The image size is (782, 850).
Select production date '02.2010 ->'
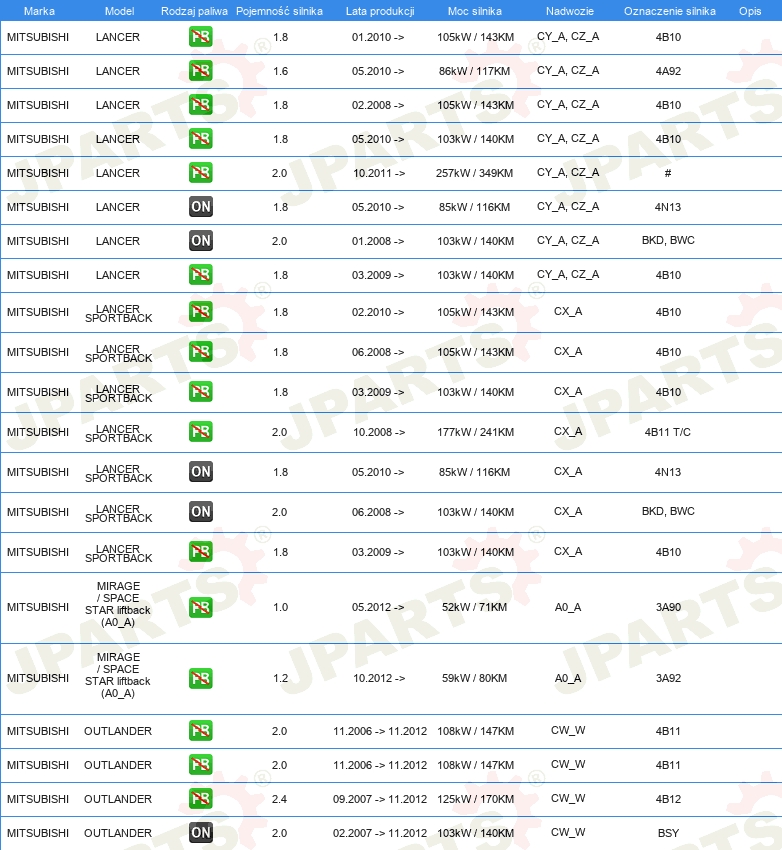point(378,312)
